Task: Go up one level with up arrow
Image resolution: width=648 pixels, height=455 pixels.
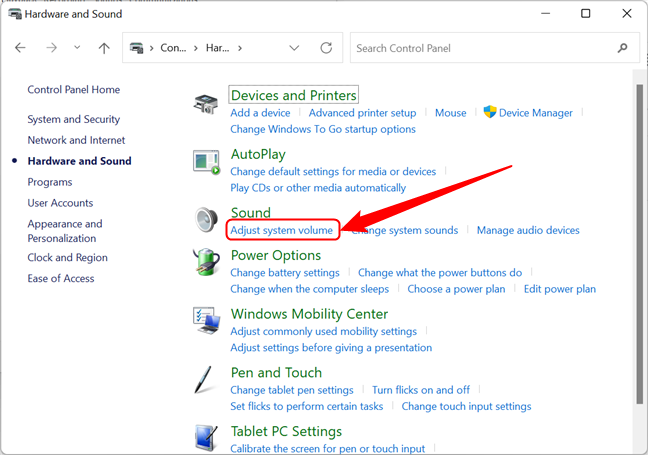Action: (104, 48)
